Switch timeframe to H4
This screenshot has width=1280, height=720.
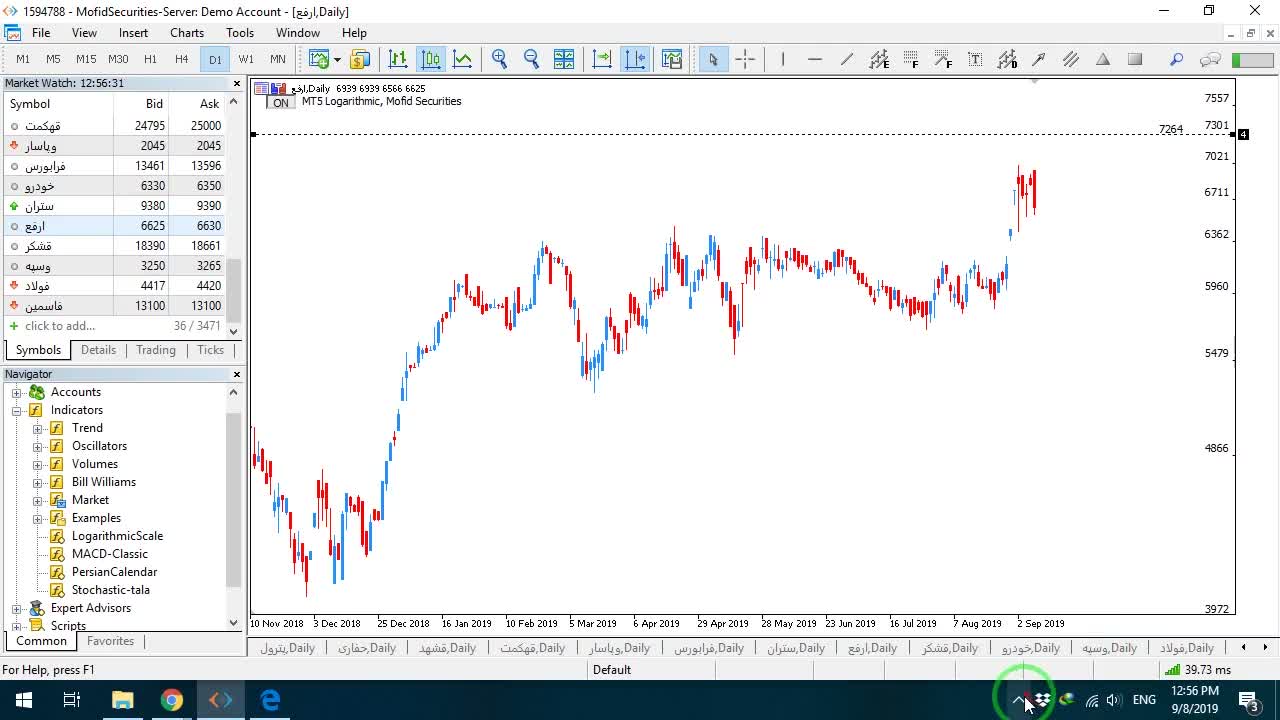tap(181, 59)
